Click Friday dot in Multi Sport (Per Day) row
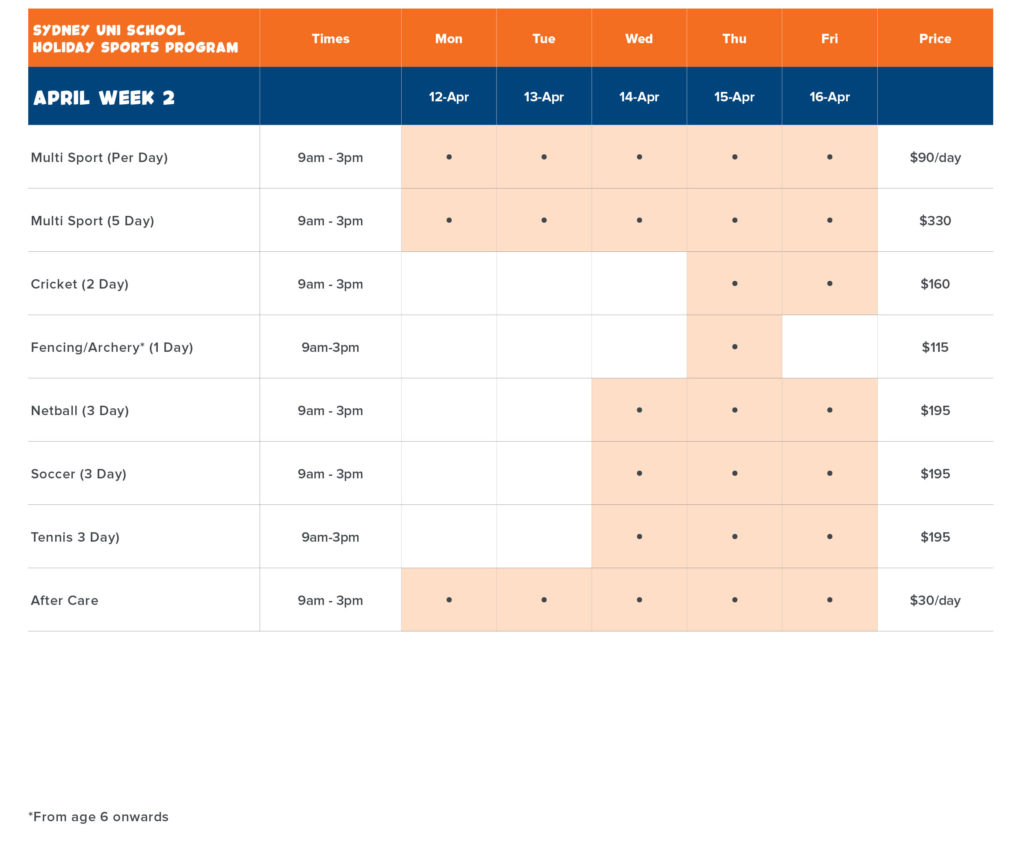Screen dimensions: 1024x852 [829, 157]
